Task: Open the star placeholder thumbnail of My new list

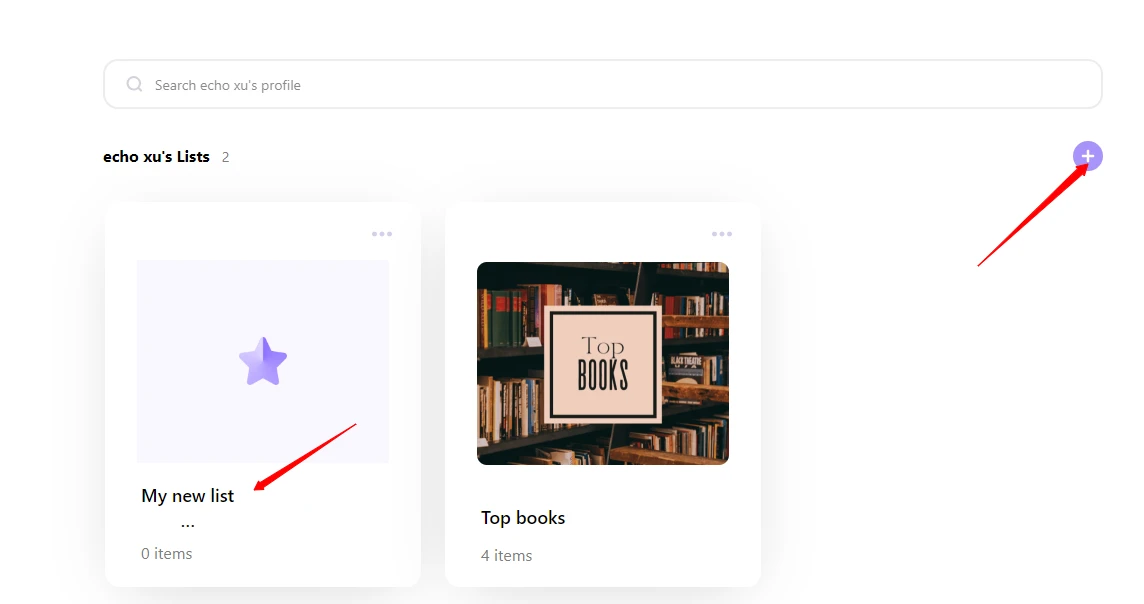Action: pyautogui.click(x=263, y=361)
